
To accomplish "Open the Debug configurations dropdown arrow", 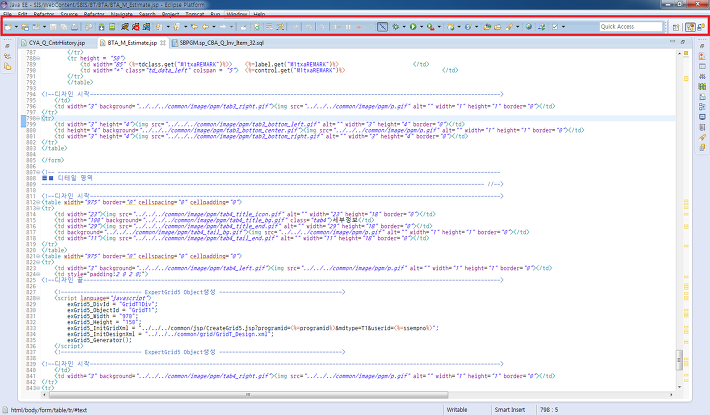I will click(x=404, y=27).
